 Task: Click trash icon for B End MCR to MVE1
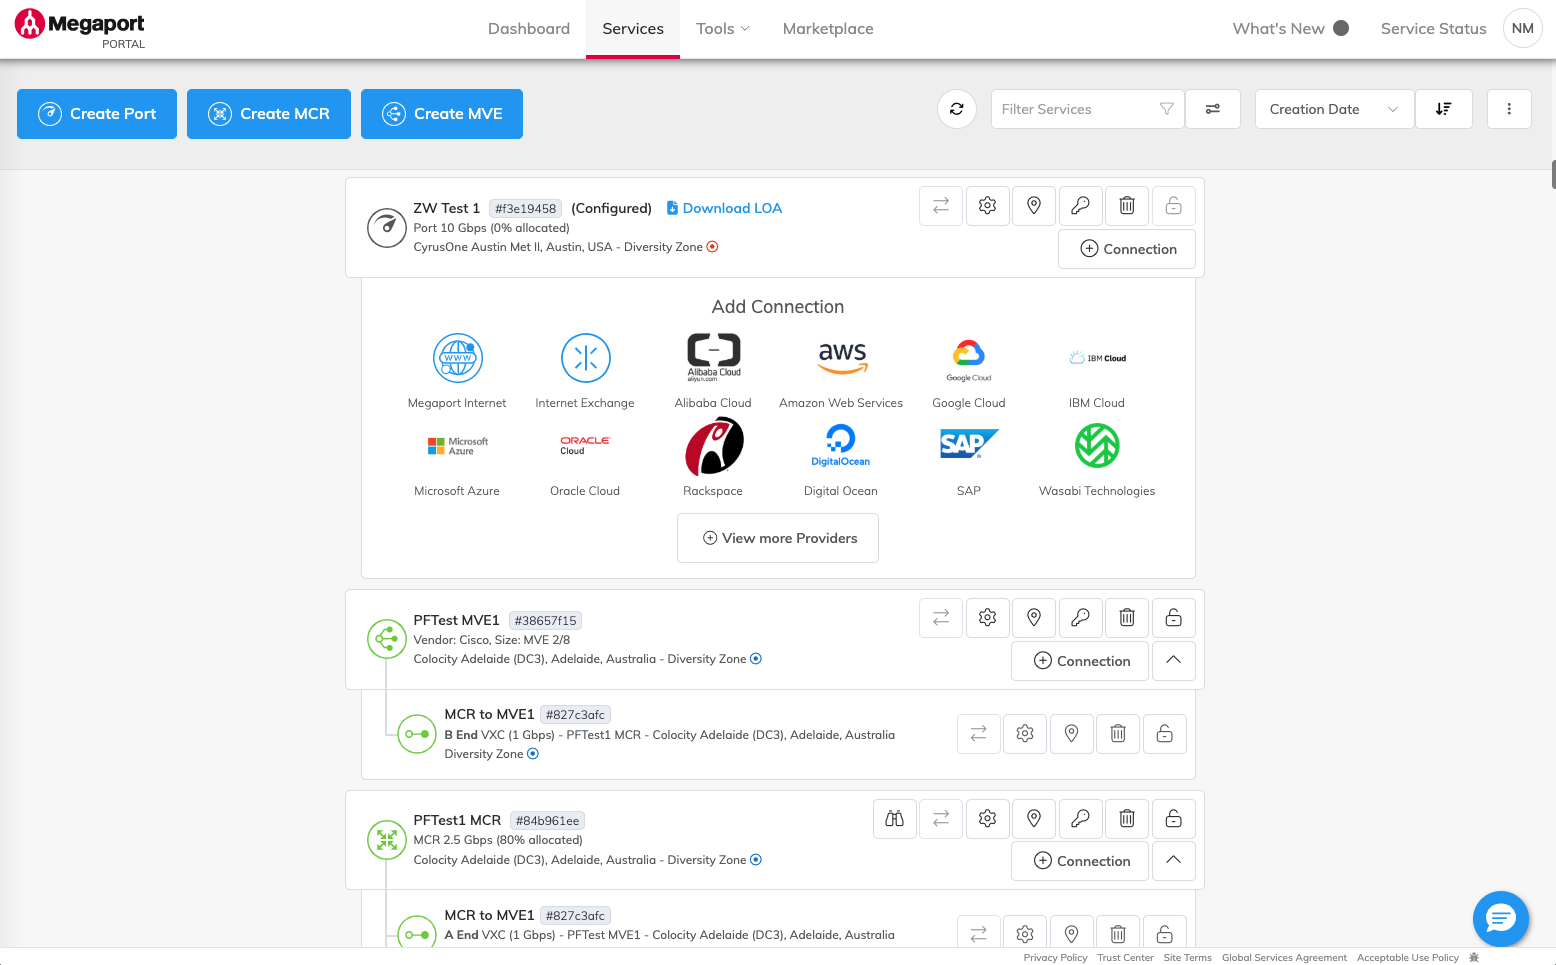1118,734
